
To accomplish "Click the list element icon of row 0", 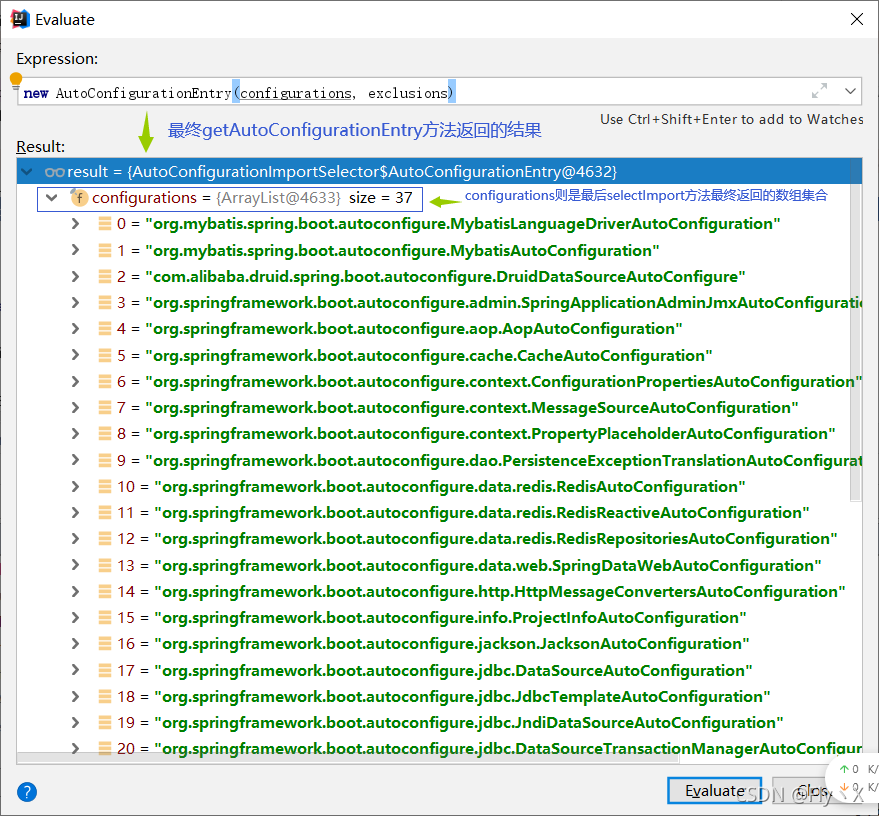I will click(x=105, y=224).
